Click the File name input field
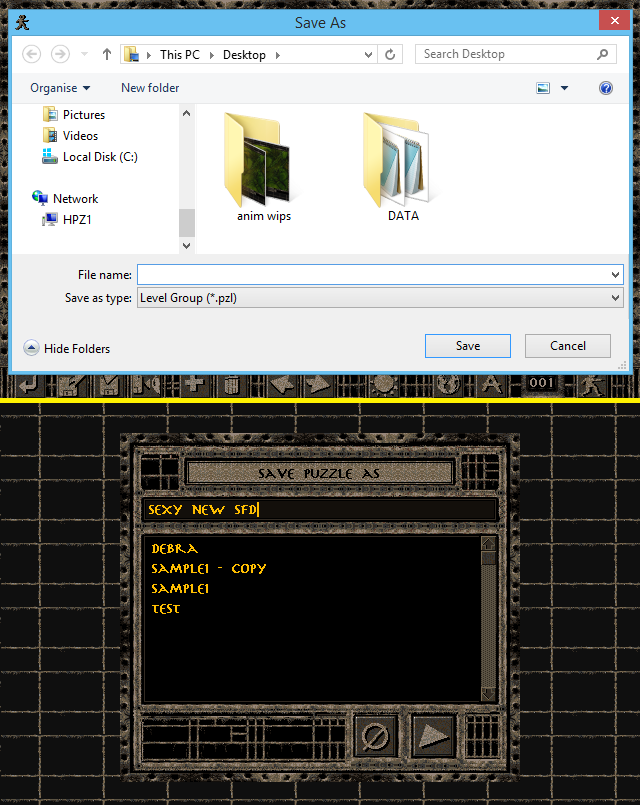This screenshot has width=640, height=805. [x=373, y=275]
